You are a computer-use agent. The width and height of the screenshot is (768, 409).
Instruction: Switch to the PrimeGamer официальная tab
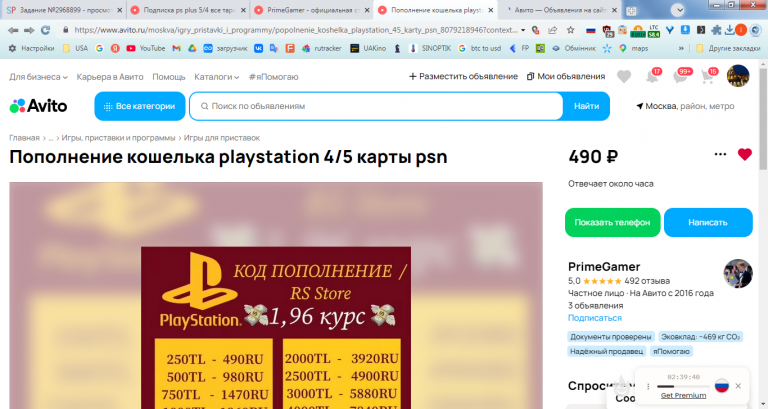(312, 10)
